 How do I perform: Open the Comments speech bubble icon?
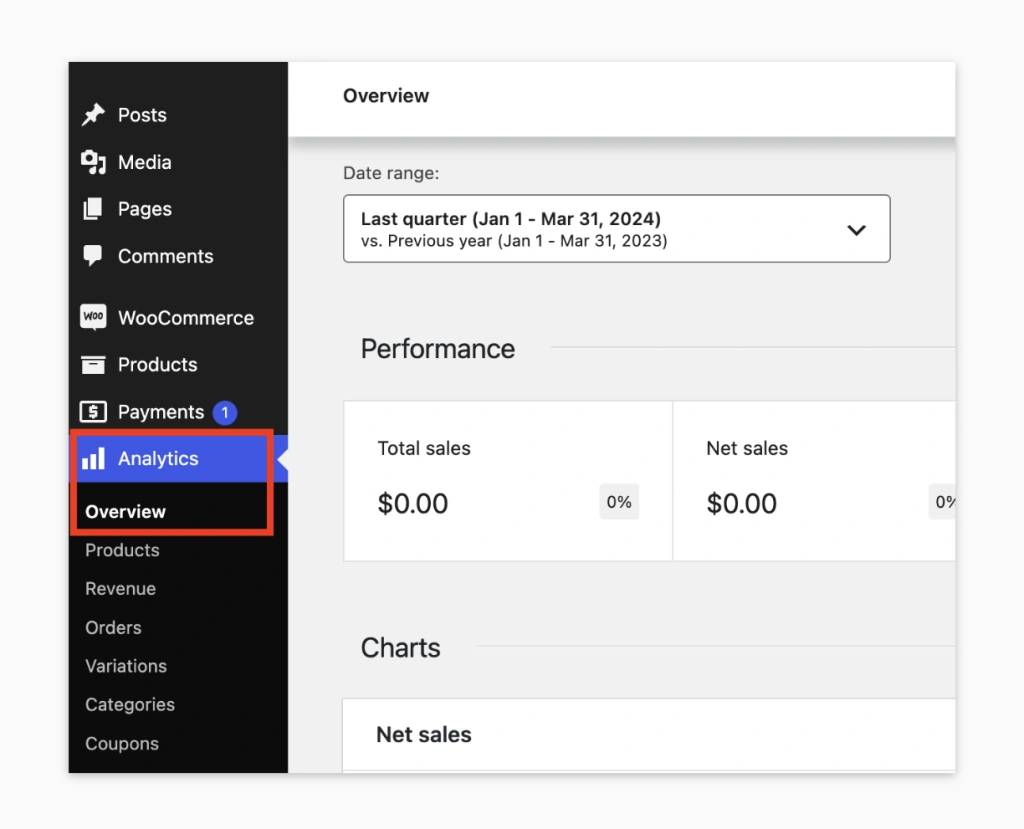click(x=94, y=256)
